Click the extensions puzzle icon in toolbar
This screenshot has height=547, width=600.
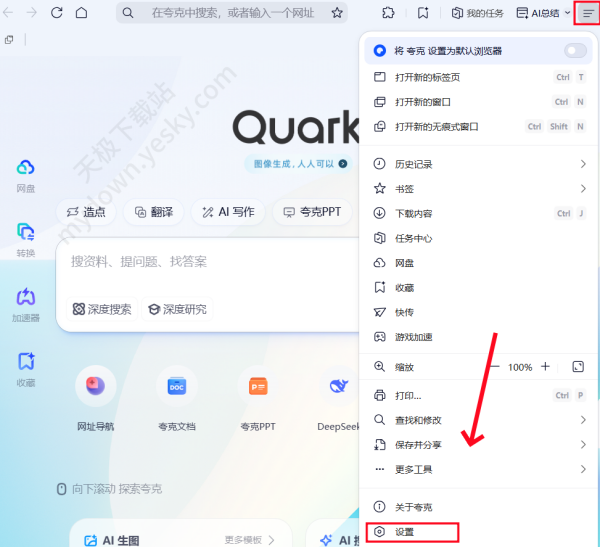click(x=388, y=13)
